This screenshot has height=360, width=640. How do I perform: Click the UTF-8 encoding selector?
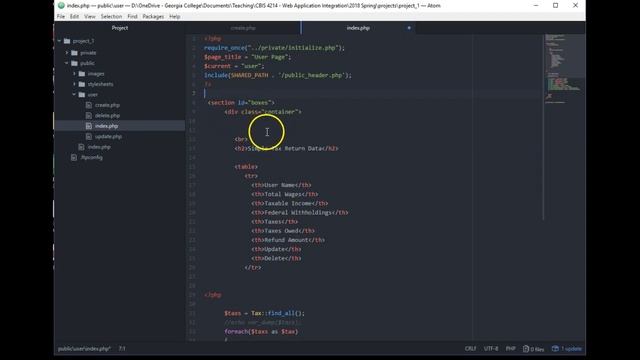[x=491, y=349]
